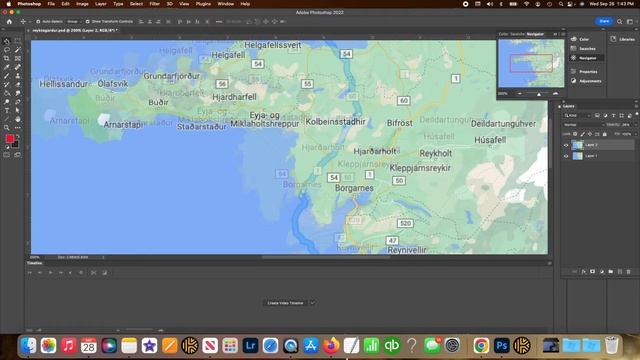This screenshot has height=360, width=640.
Task: Select the Layer 1 thumbnail
Action: point(578,156)
